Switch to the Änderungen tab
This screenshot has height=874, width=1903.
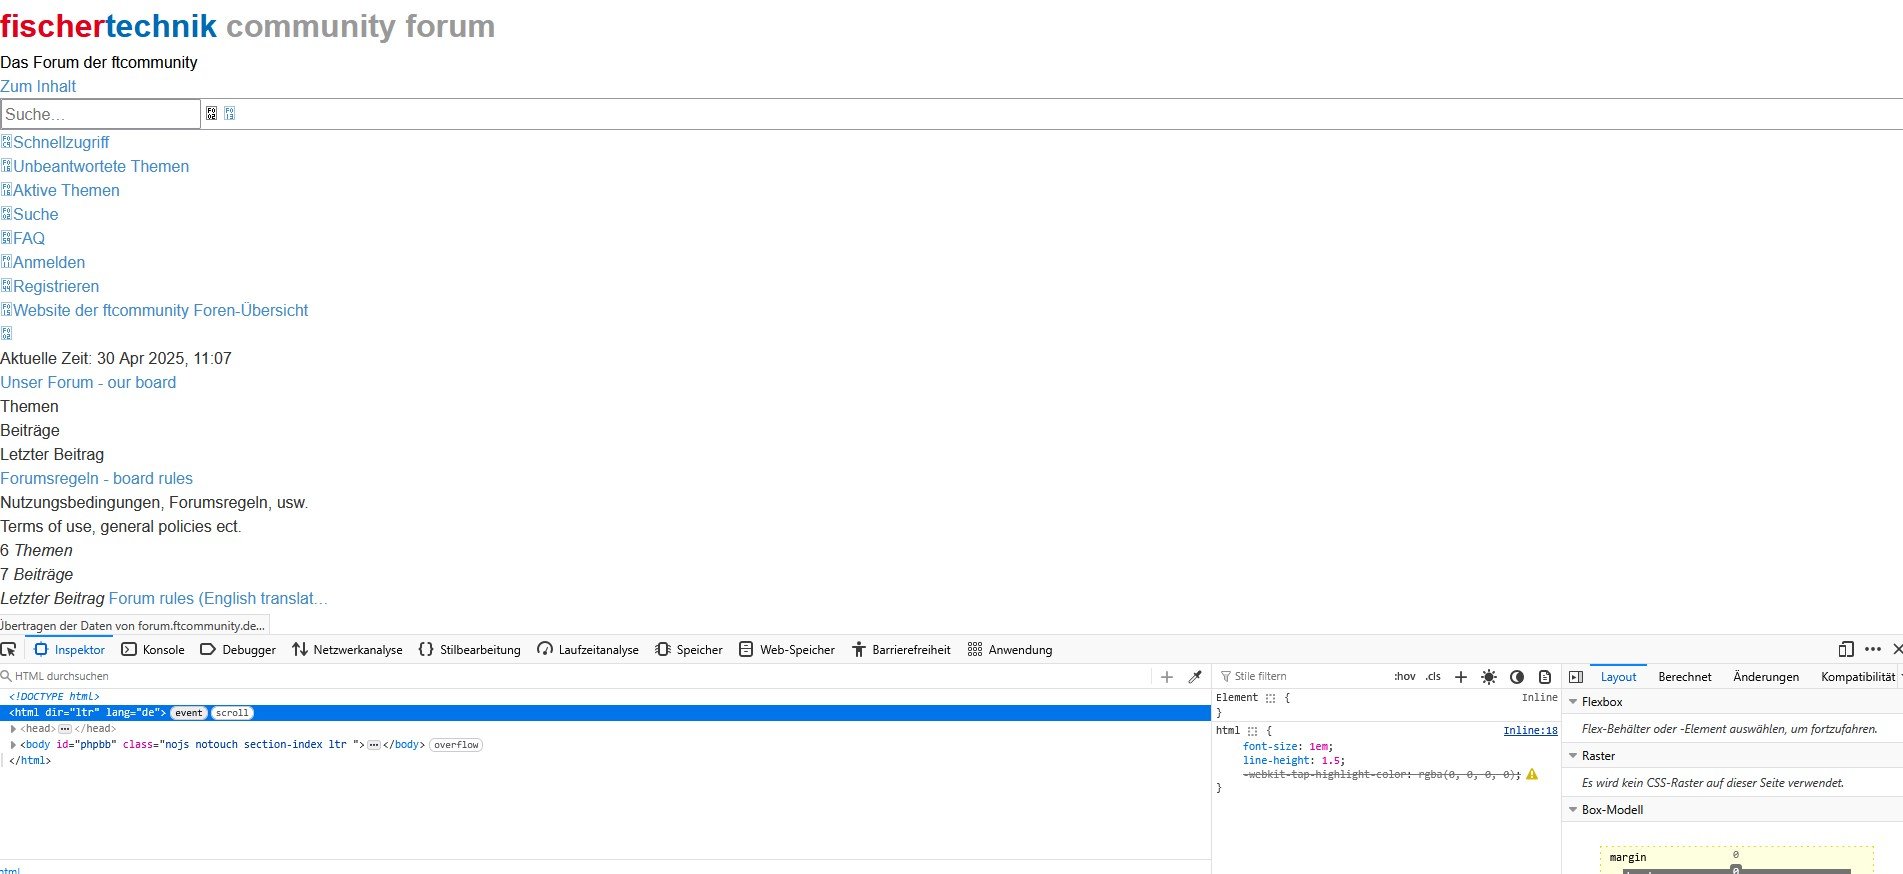coord(1766,677)
